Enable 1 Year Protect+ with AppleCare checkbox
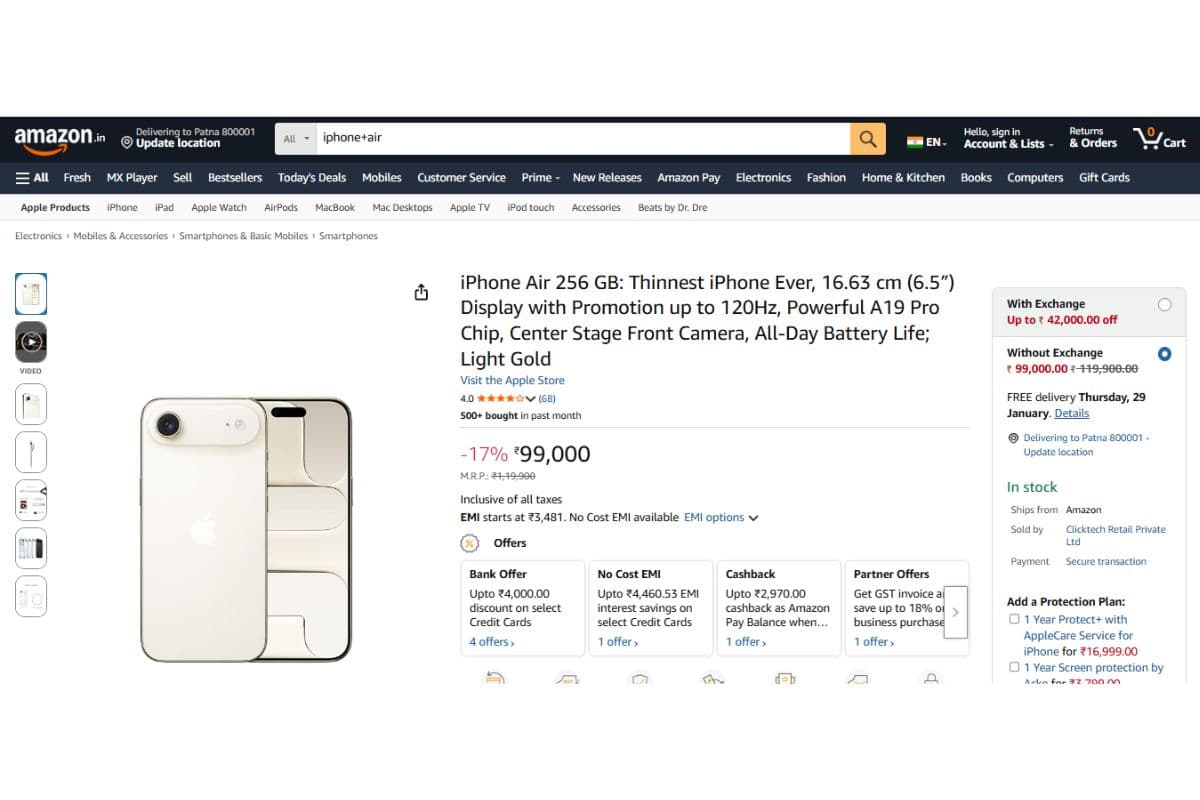Screen dimensions: 1200x800 click(1014, 619)
